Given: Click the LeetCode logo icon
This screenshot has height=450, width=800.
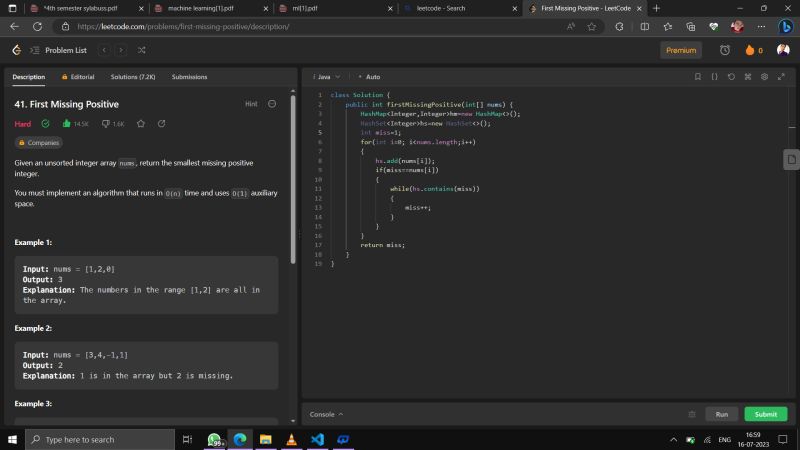Looking at the screenshot, I should point(16,50).
